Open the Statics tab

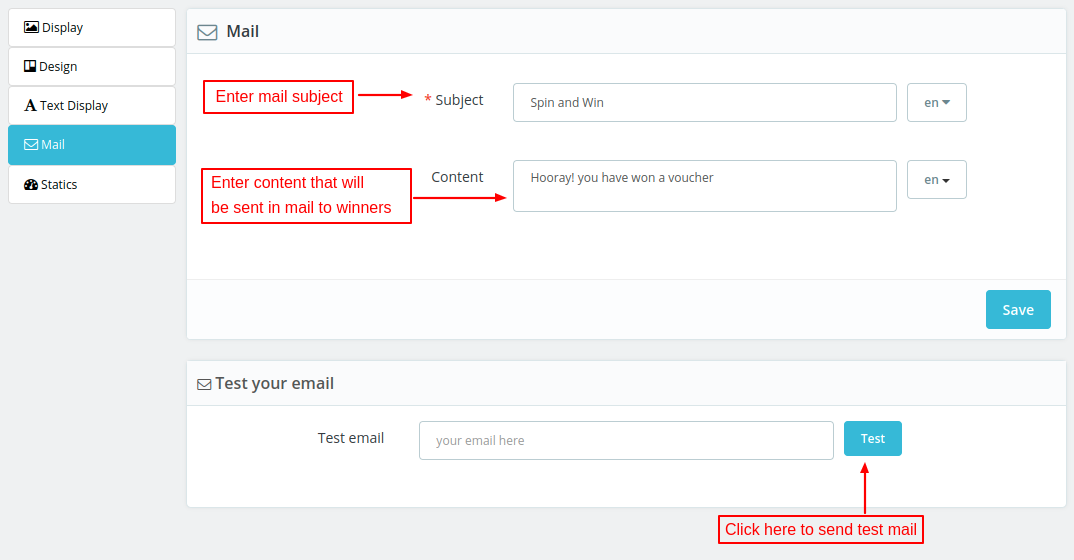92,185
